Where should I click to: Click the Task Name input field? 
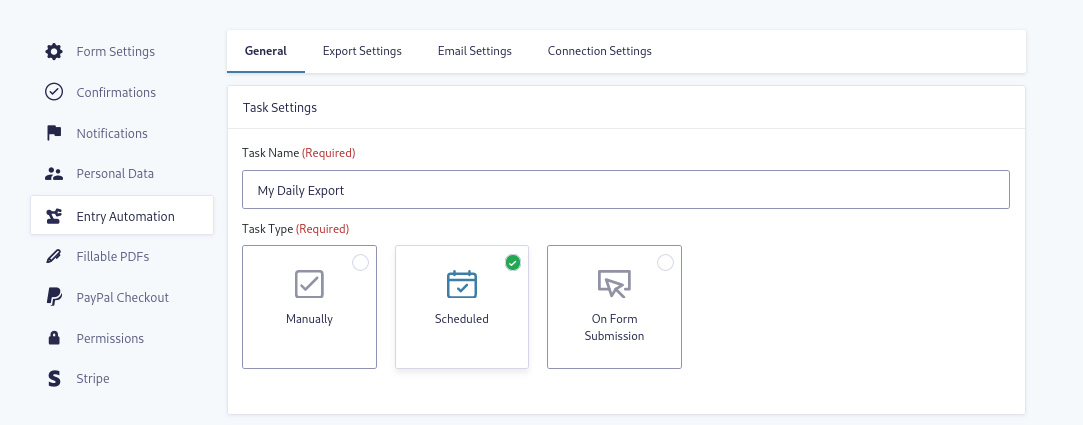pos(625,190)
